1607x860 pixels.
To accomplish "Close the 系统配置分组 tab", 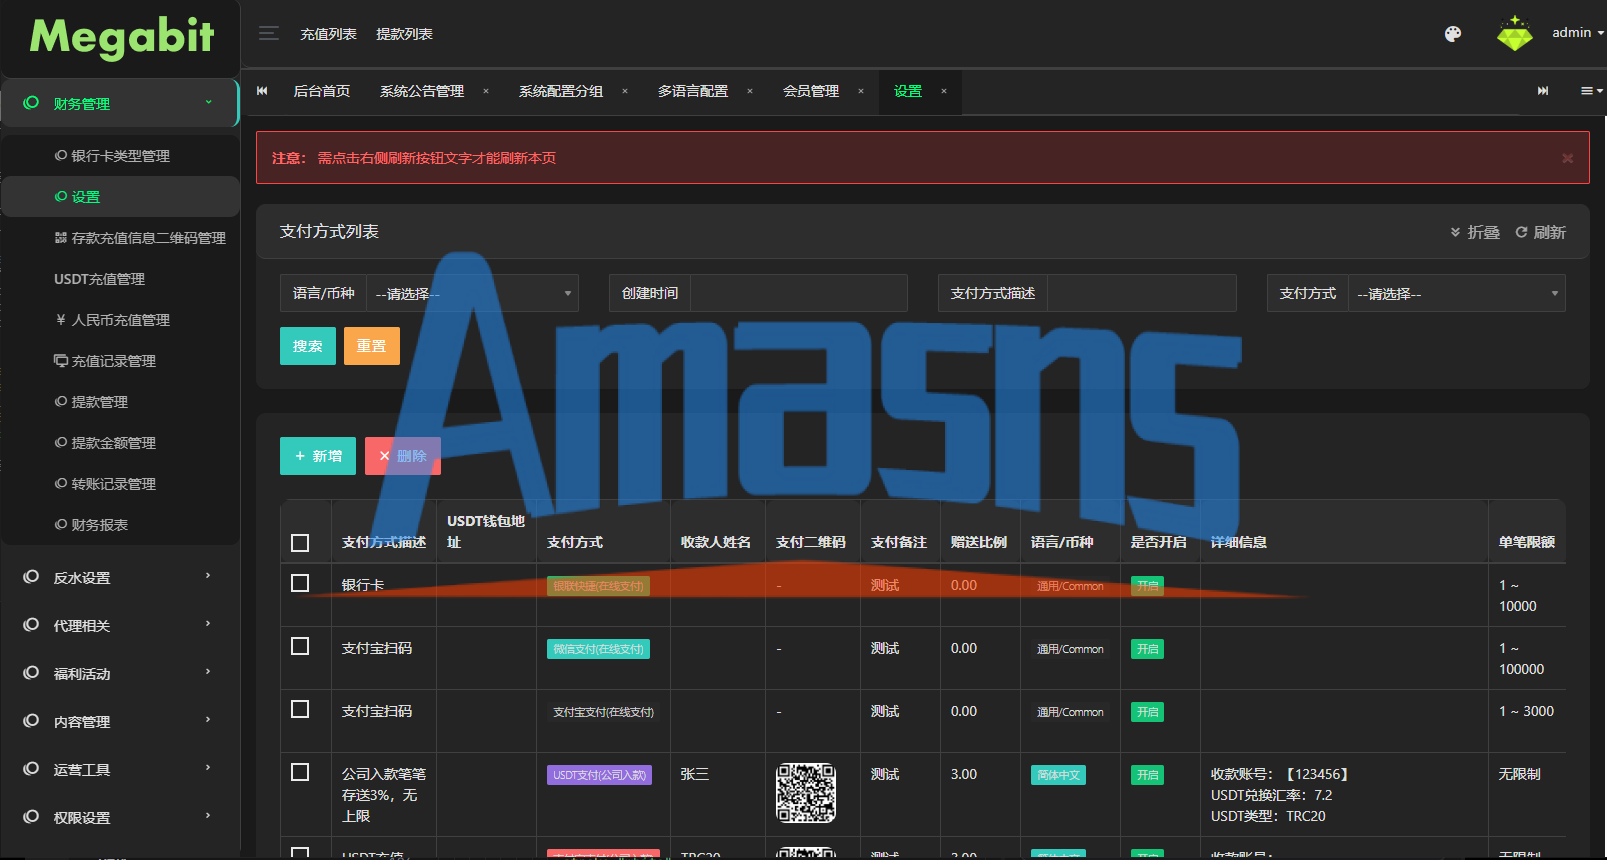I will tap(625, 91).
